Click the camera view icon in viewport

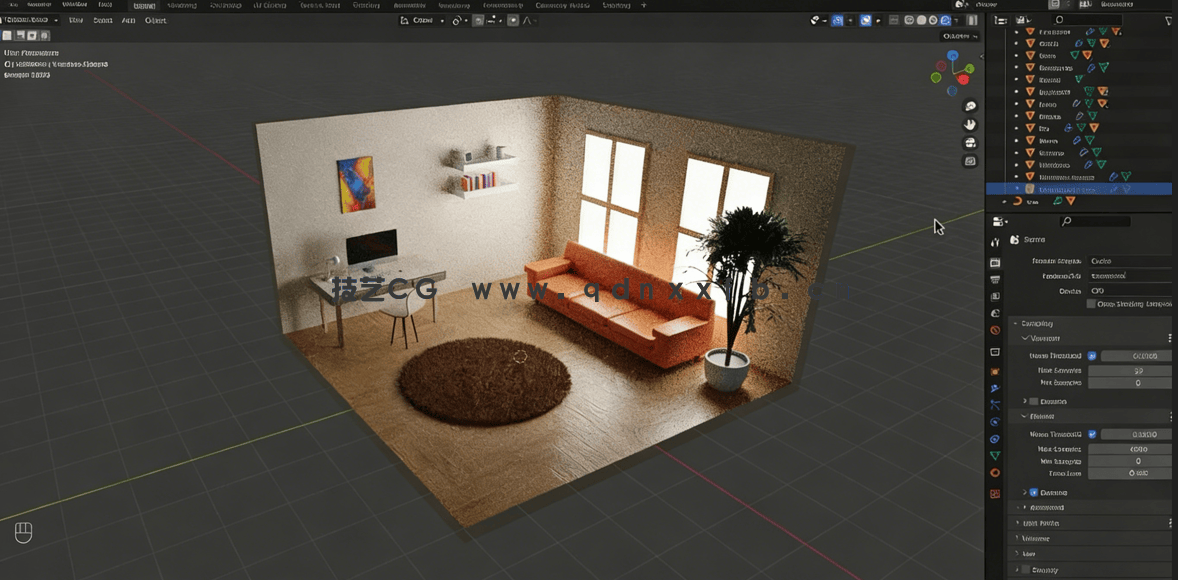(969, 142)
